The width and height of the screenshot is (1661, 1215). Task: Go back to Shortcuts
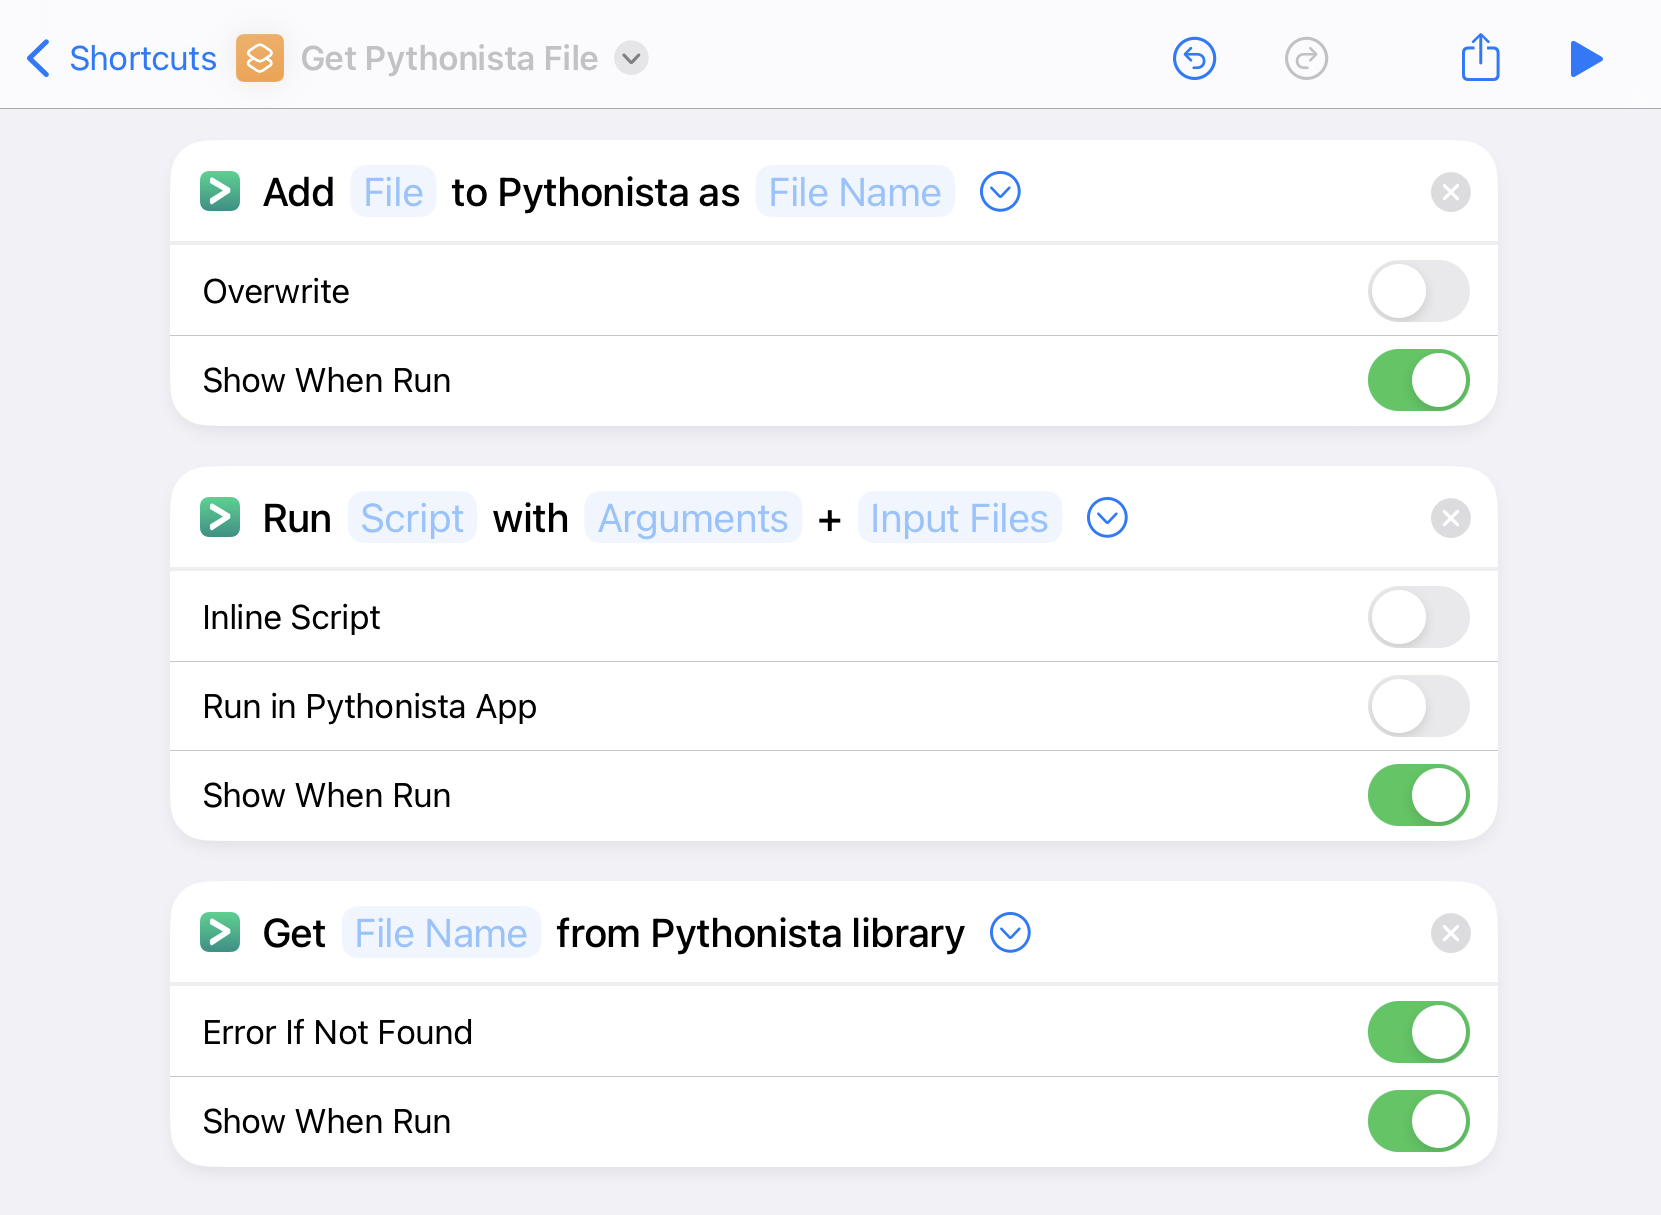pos(122,58)
